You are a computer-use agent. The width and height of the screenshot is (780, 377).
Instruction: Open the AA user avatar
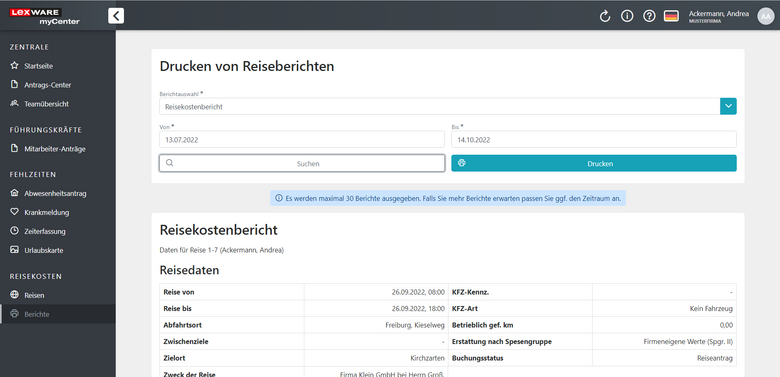pyautogui.click(x=766, y=16)
